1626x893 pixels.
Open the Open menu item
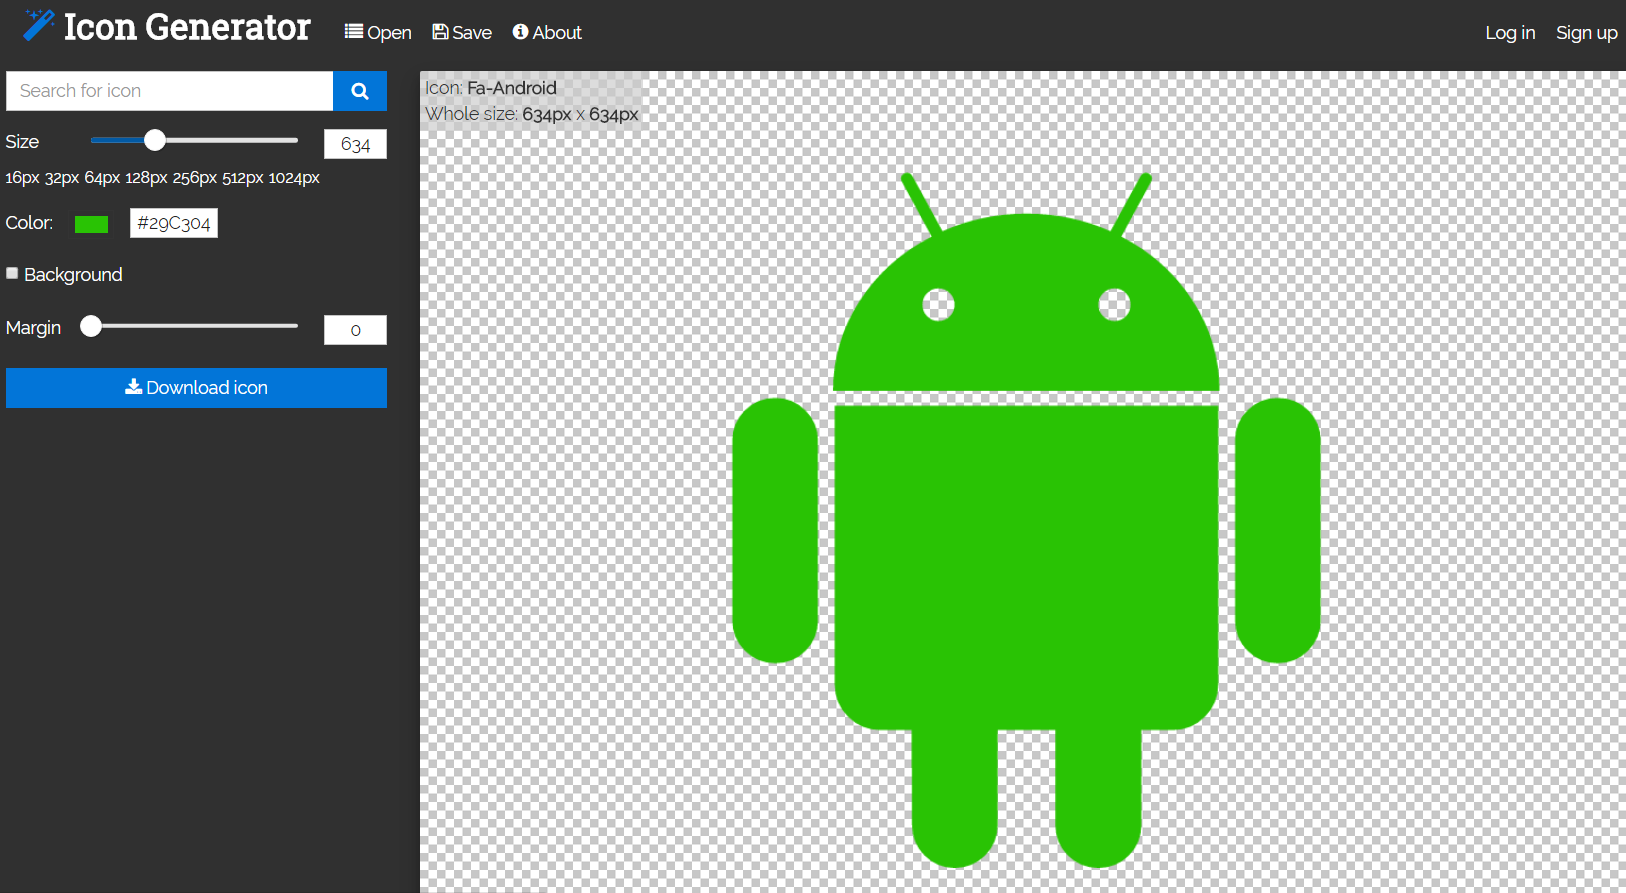(x=378, y=32)
